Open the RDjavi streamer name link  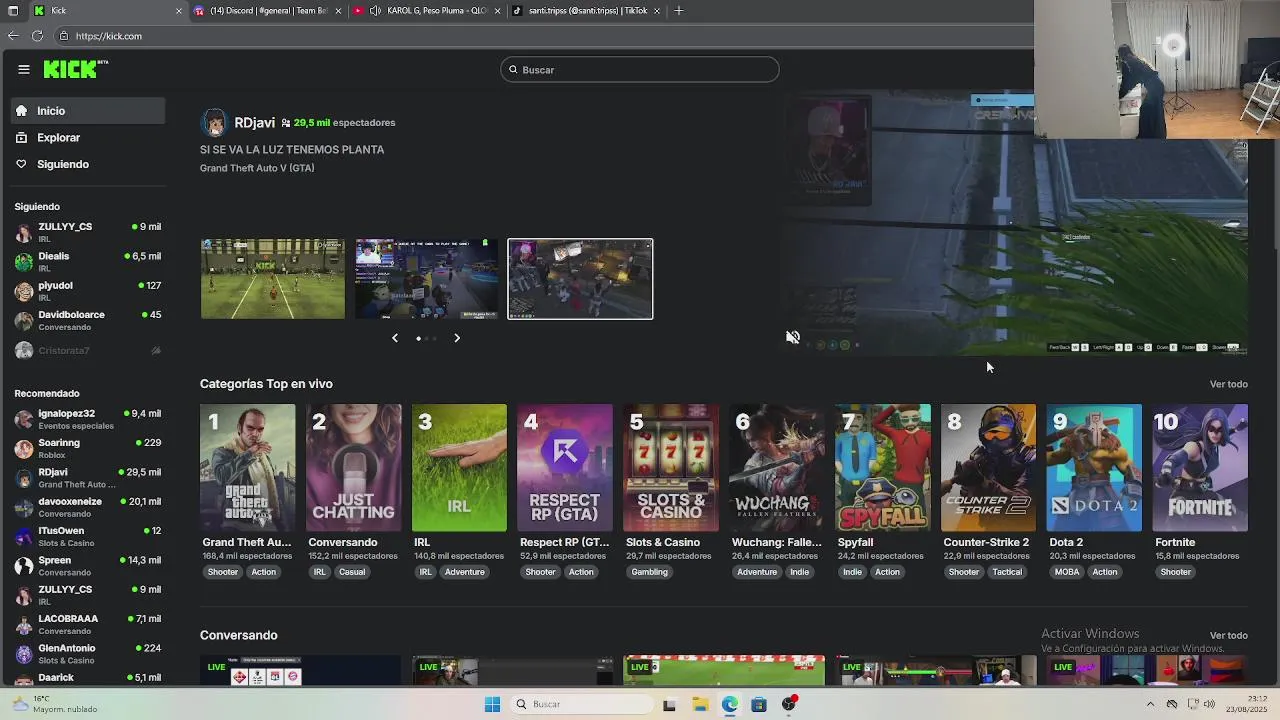pyautogui.click(x=254, y=123)
